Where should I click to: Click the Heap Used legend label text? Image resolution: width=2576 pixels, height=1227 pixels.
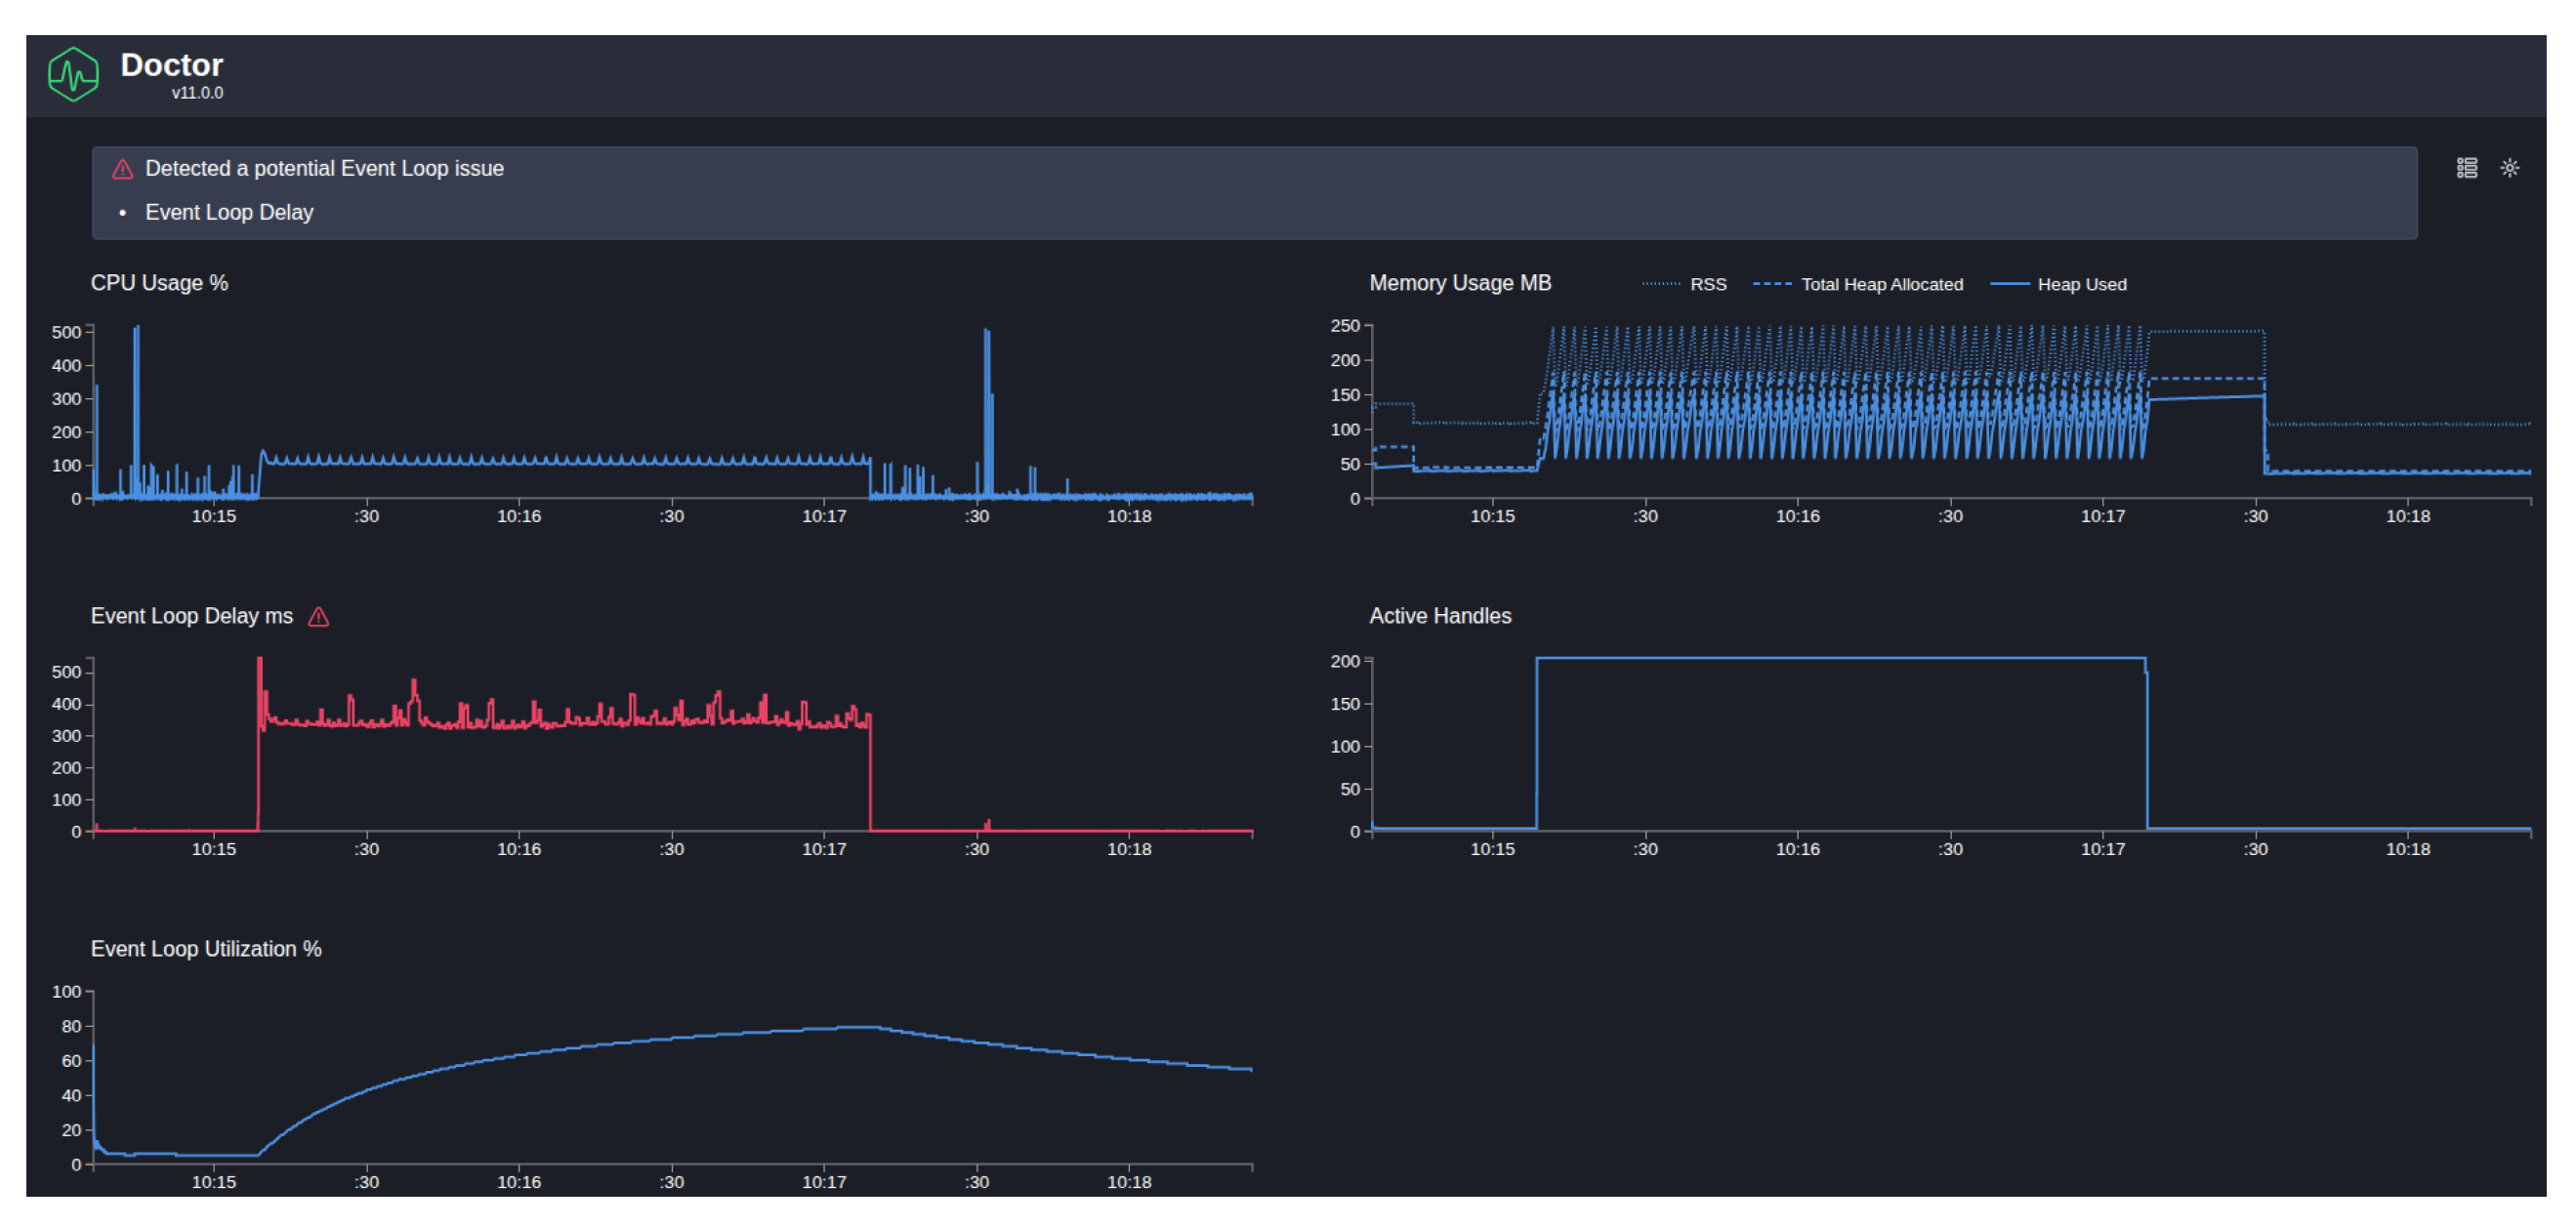2081,285
